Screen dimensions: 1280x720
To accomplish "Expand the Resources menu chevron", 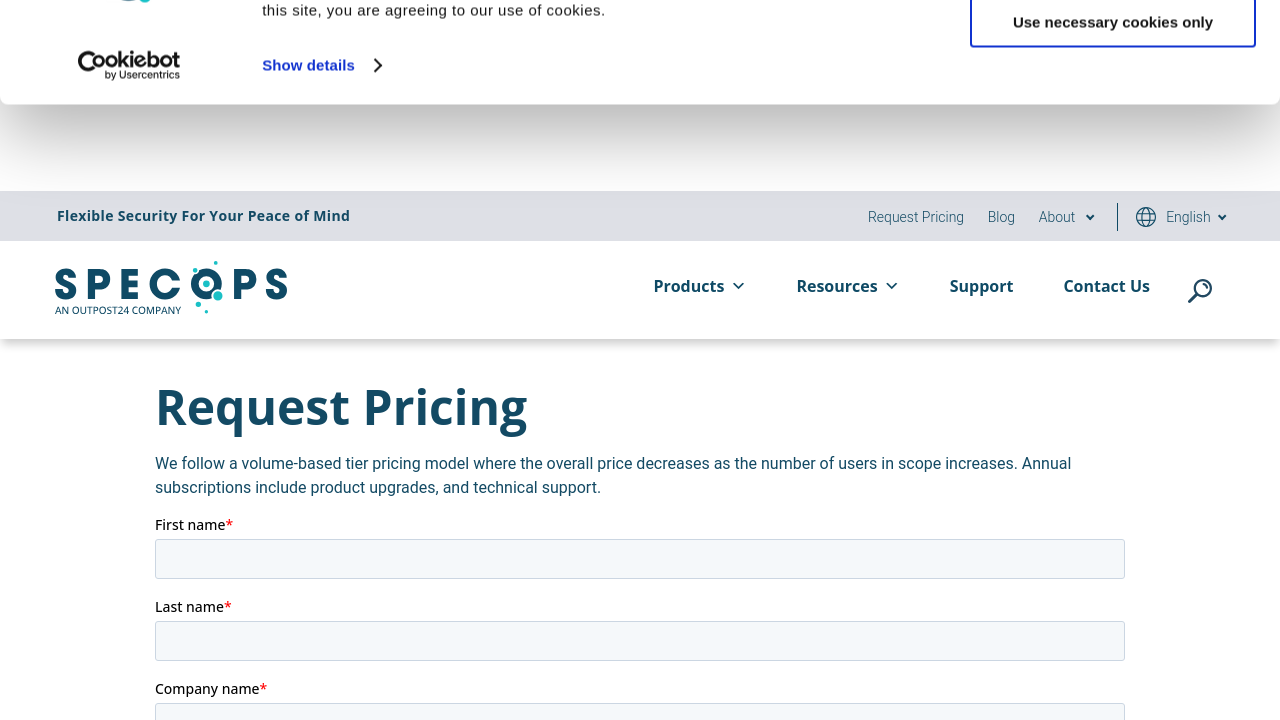I will (892, 287).
